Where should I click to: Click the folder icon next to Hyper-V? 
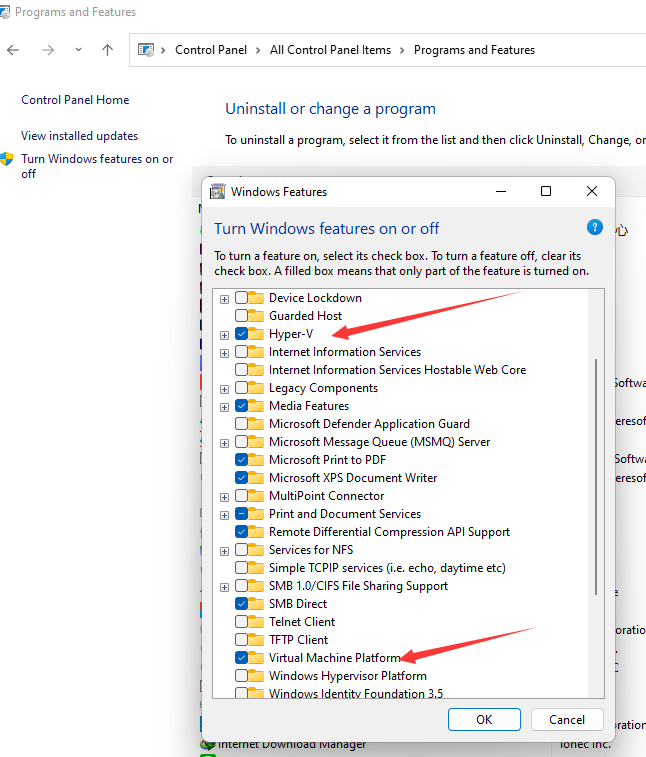click(256, 334)
